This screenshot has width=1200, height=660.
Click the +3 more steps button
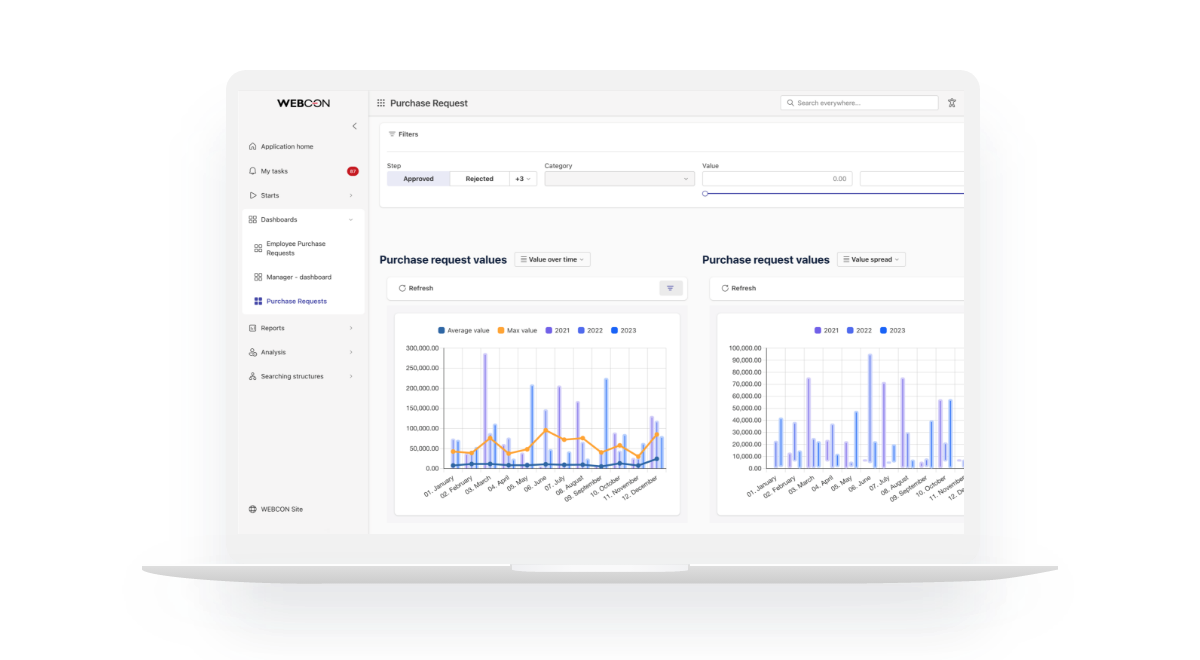[x=523, y=179]
